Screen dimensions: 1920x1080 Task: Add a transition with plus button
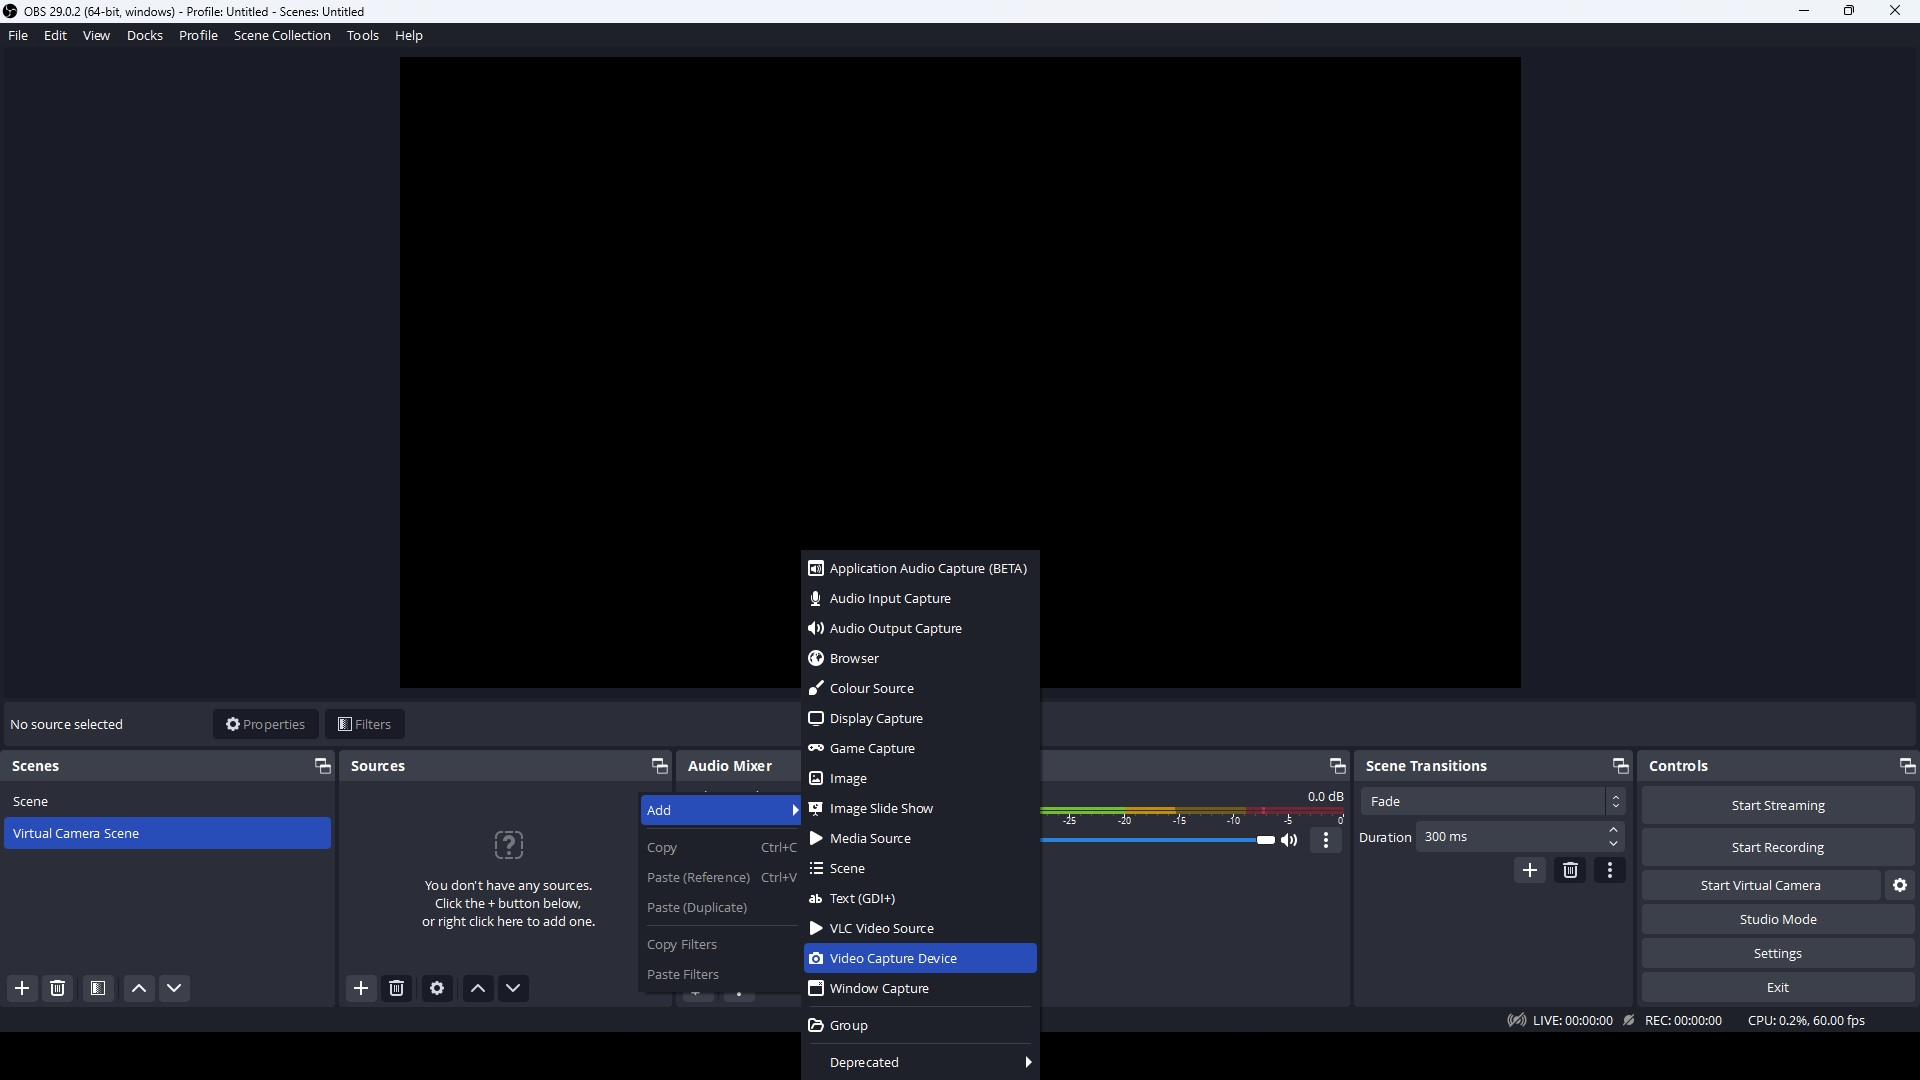tap(1530, 870)
